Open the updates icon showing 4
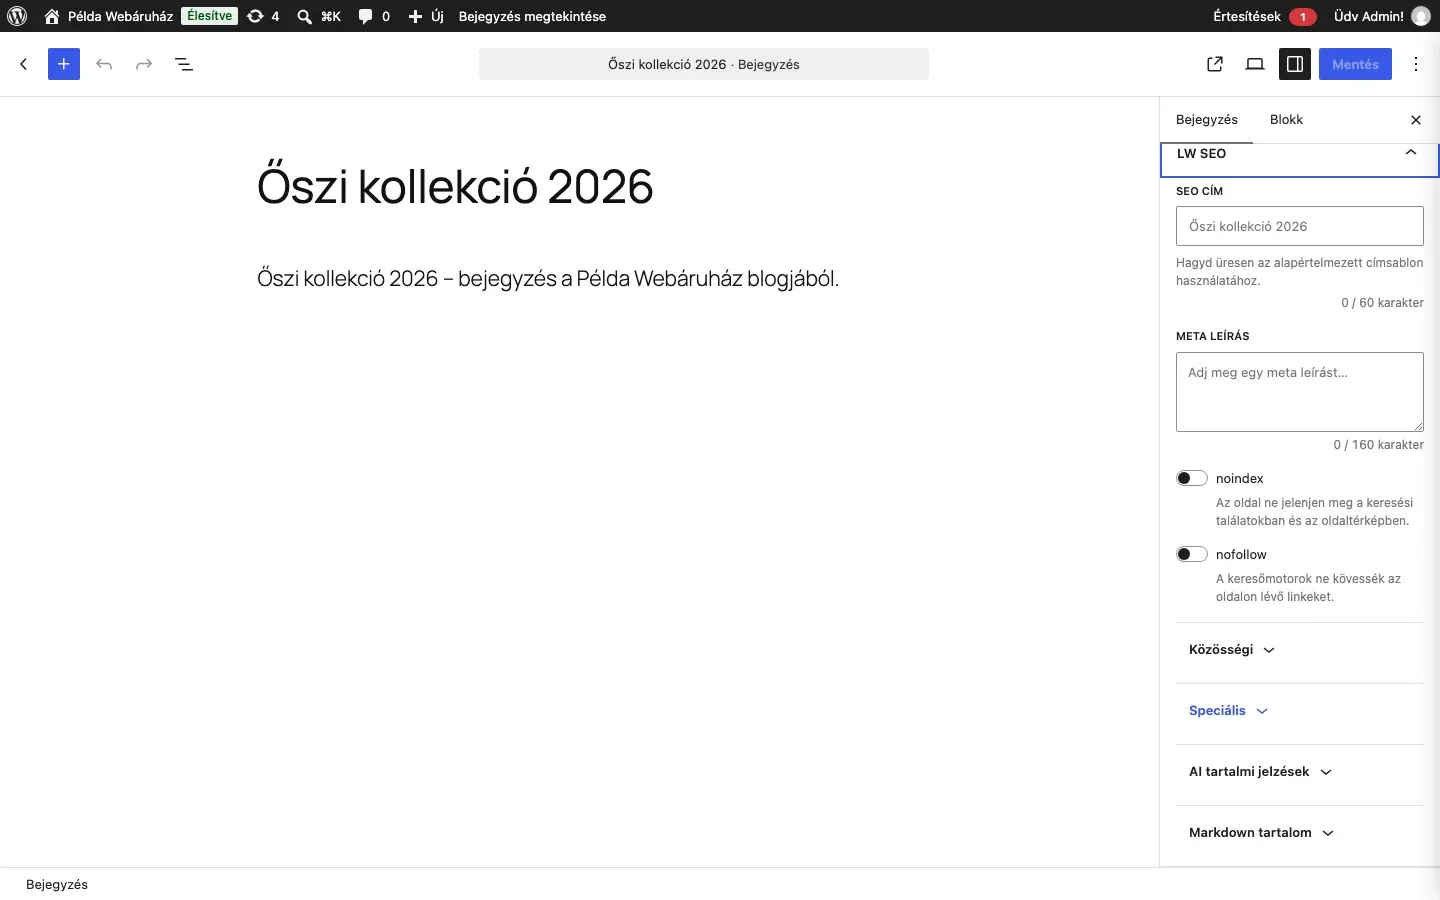Viewport: 1440px width, 900px height. pos(264,16)
